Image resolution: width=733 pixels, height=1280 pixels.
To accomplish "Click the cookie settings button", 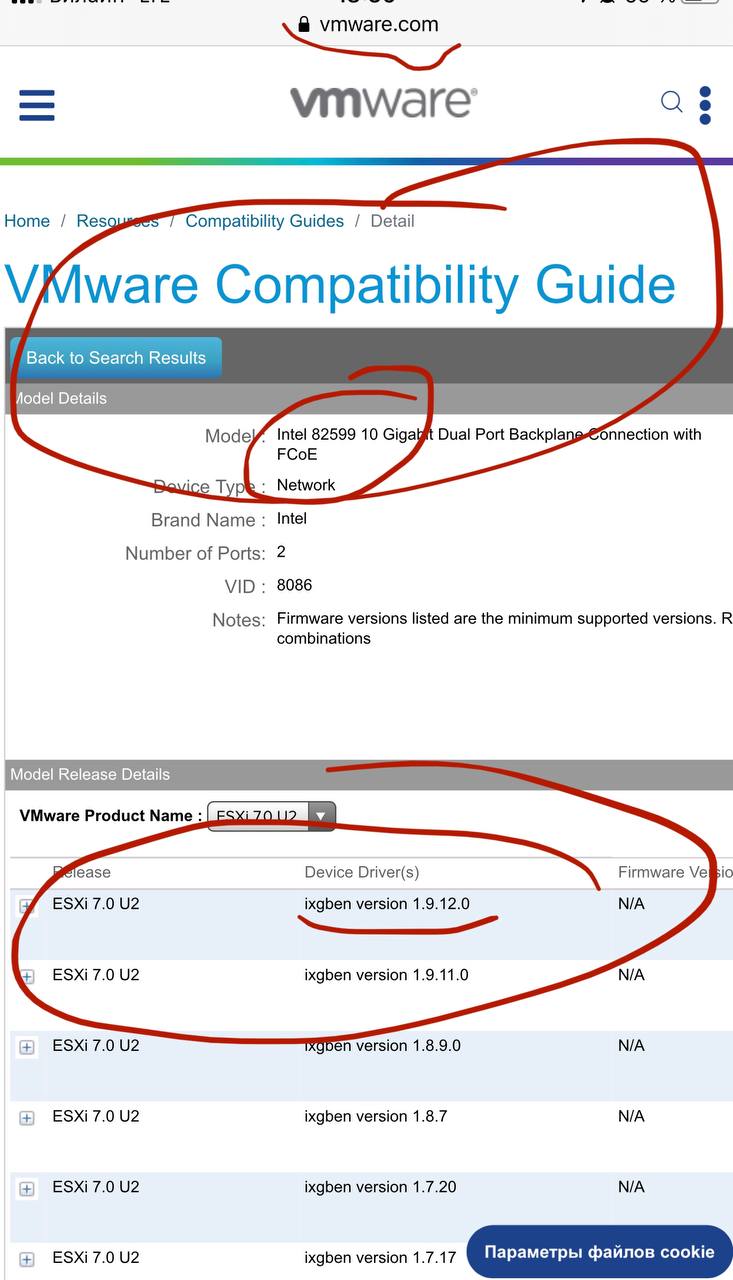I will point(599,1251).
